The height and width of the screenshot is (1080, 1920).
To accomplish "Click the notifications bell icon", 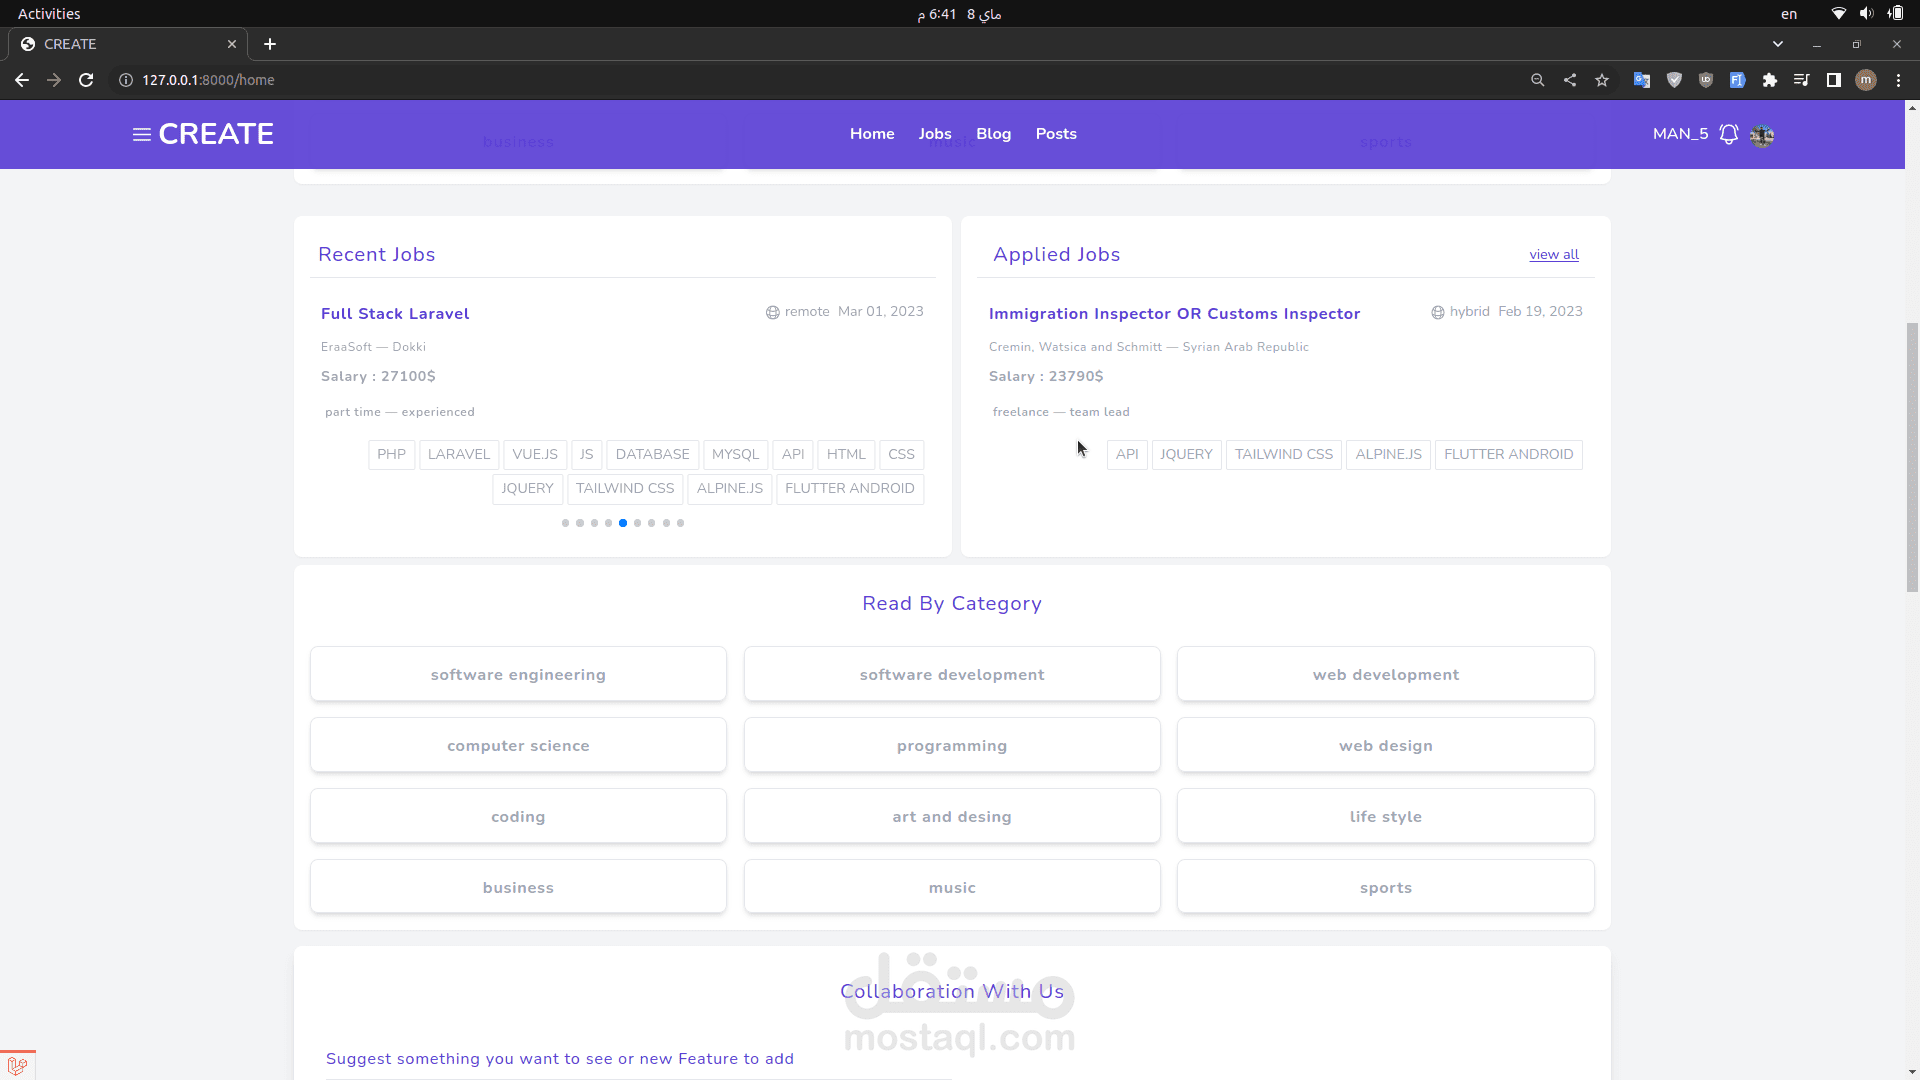I will point(1728,134).
